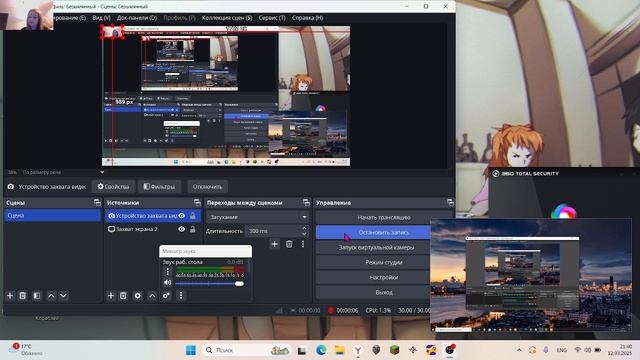
Task: Hide the Устройство захвата видео source
Action: tap(182, 216)
